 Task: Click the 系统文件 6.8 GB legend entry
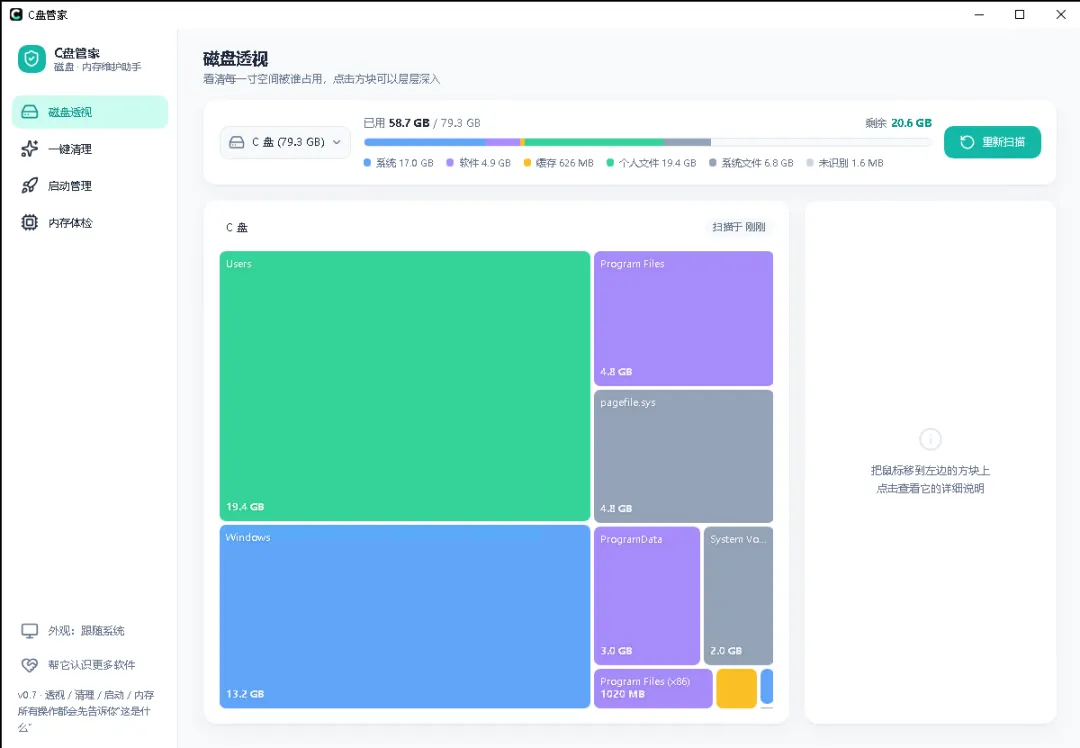[751, 163]
